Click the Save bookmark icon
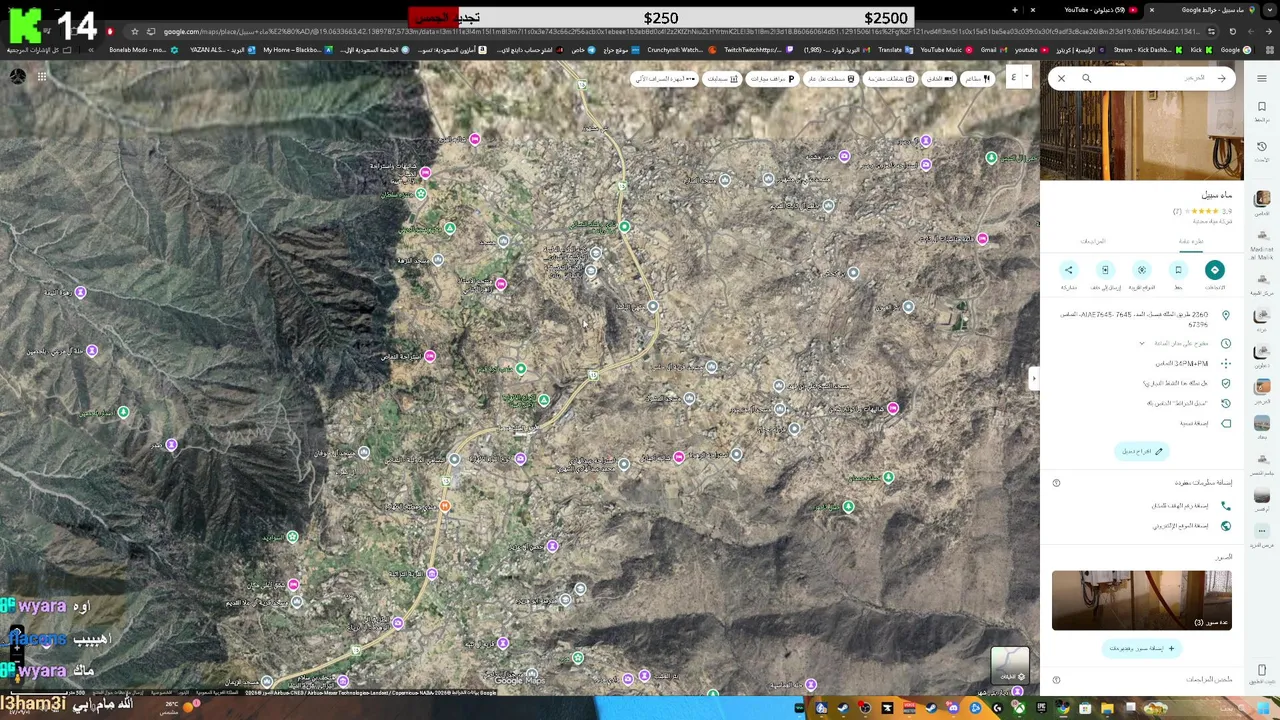Image resolution: width=1280 pixels, height=720 pixels. point(1178,270)
